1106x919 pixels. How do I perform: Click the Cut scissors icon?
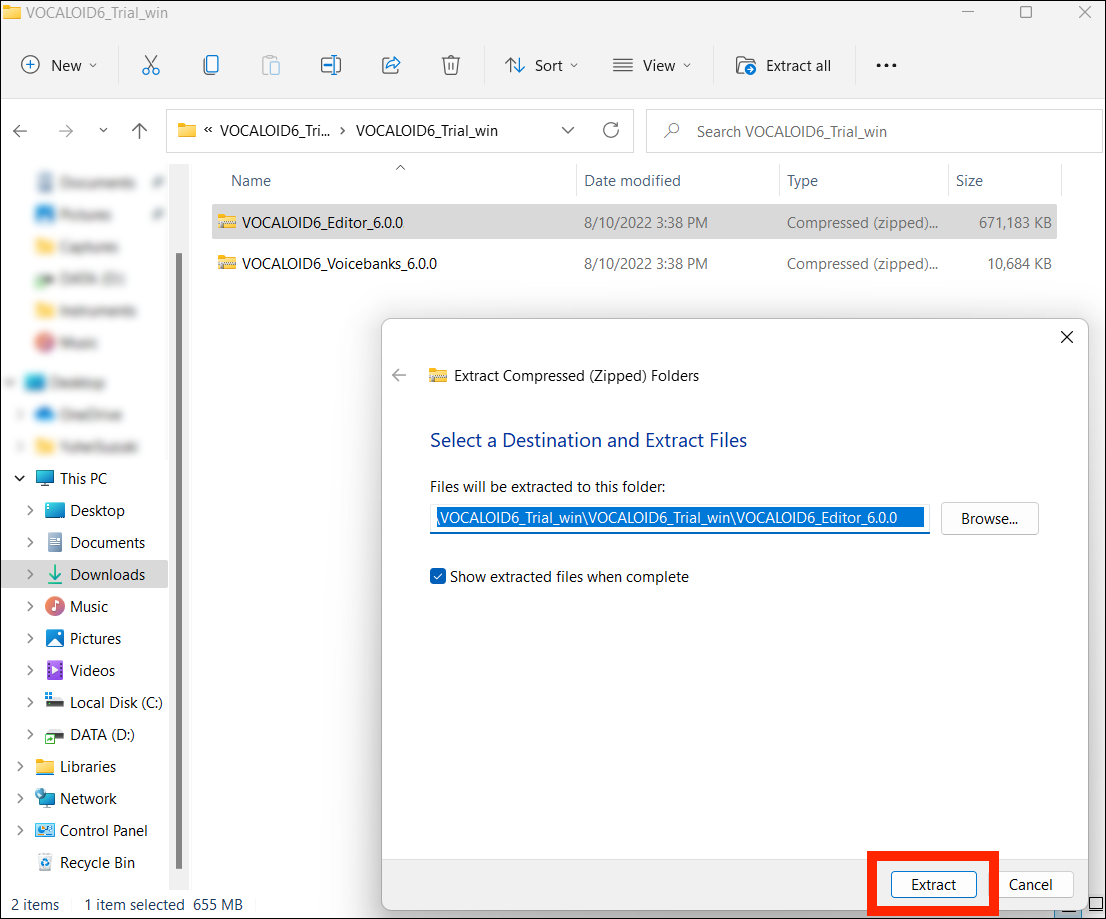pos(151,65)
